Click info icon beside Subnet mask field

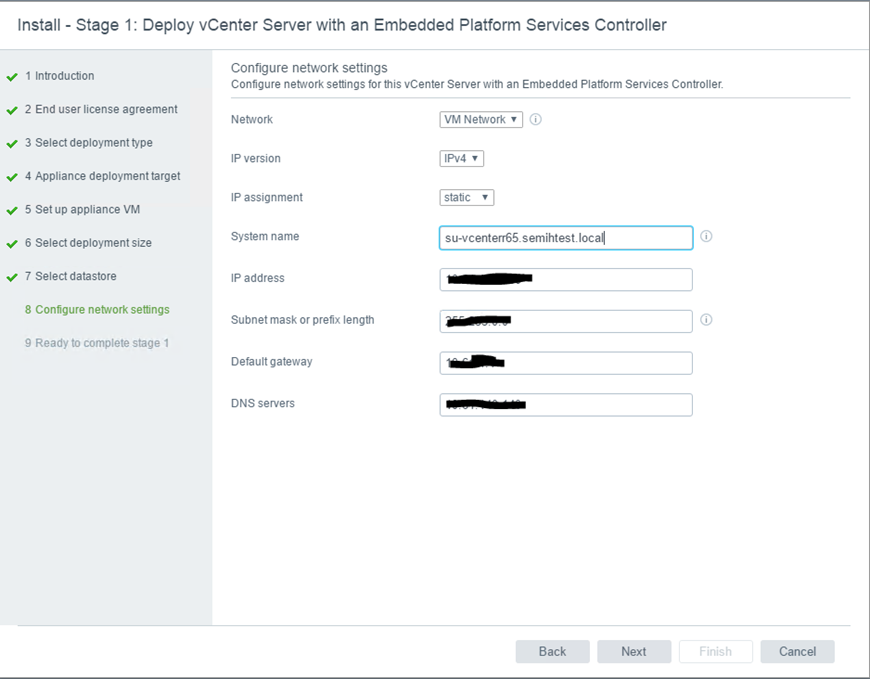point(706,320)
